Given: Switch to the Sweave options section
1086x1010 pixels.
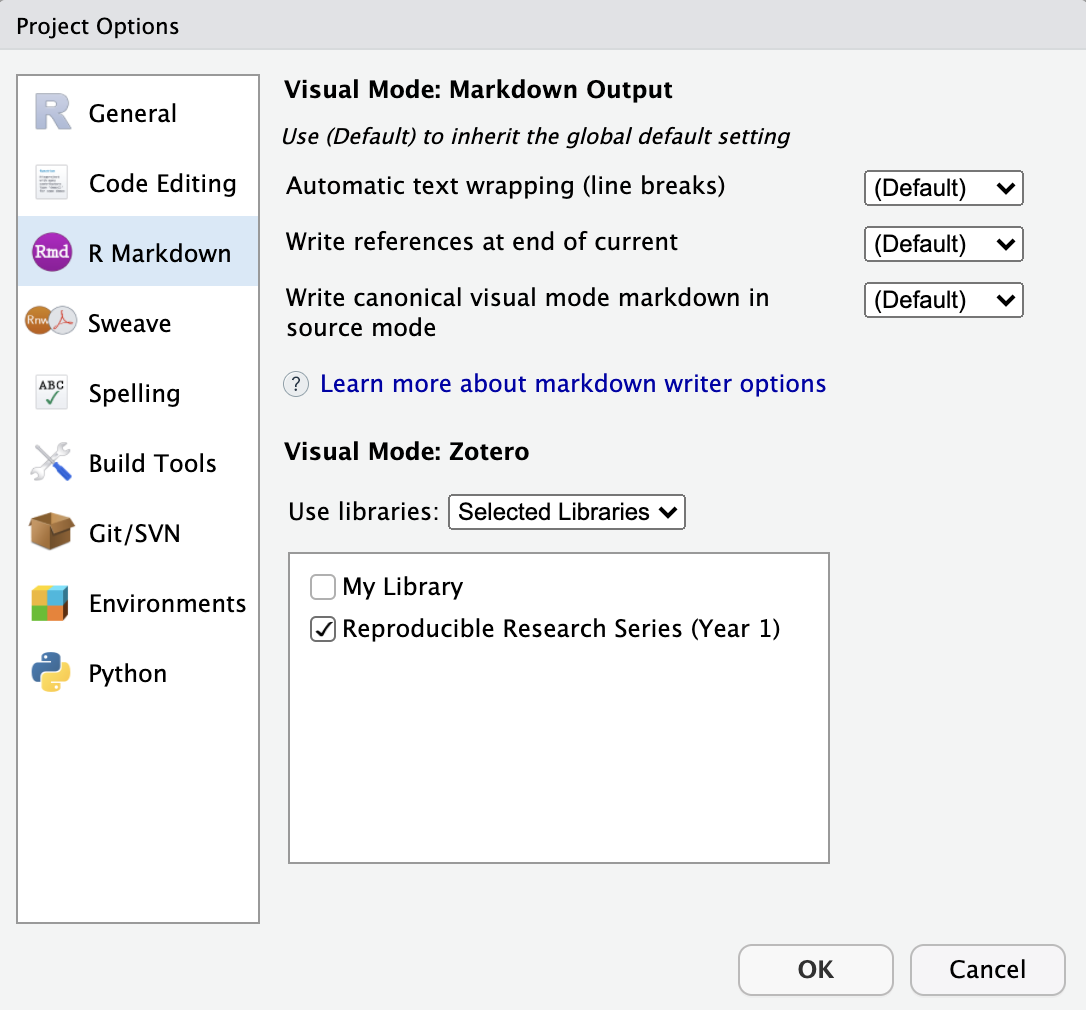Looking at the screenshot, I should click(x=129, y=323).
